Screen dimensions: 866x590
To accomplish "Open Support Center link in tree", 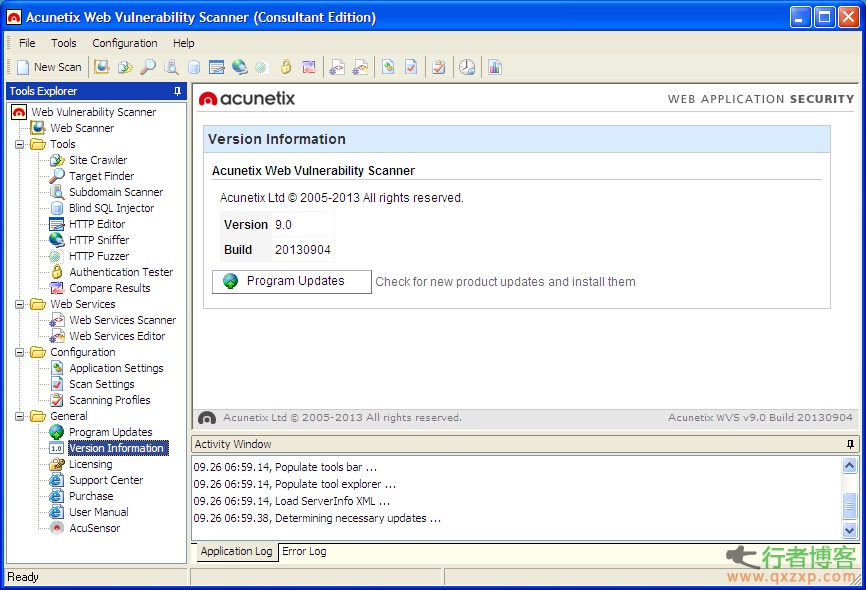I will [x=106, y=481].
